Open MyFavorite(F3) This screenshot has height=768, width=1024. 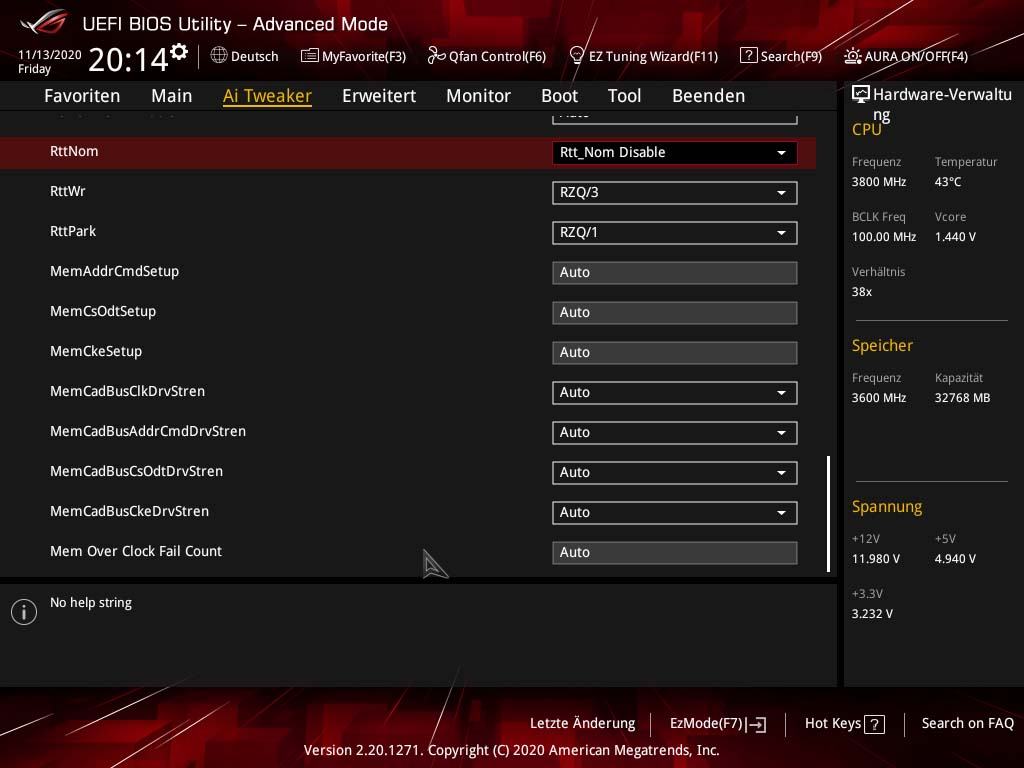pos(364,56)
